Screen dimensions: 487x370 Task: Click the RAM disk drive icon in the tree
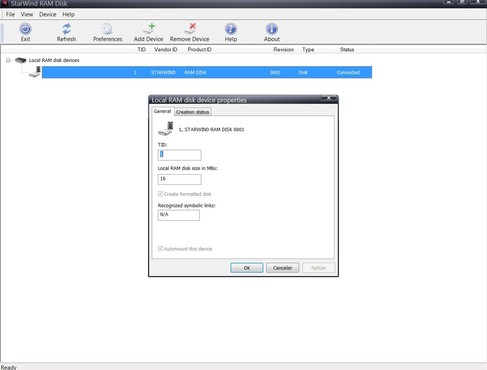point(35,72)
